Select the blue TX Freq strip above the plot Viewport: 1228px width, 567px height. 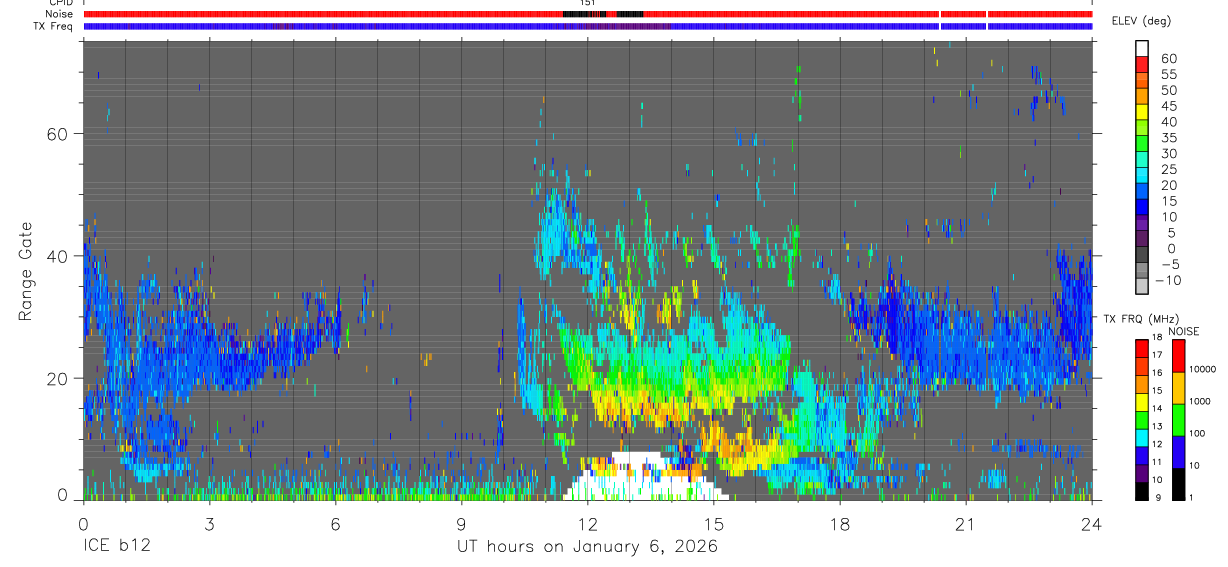coord(588,25)
